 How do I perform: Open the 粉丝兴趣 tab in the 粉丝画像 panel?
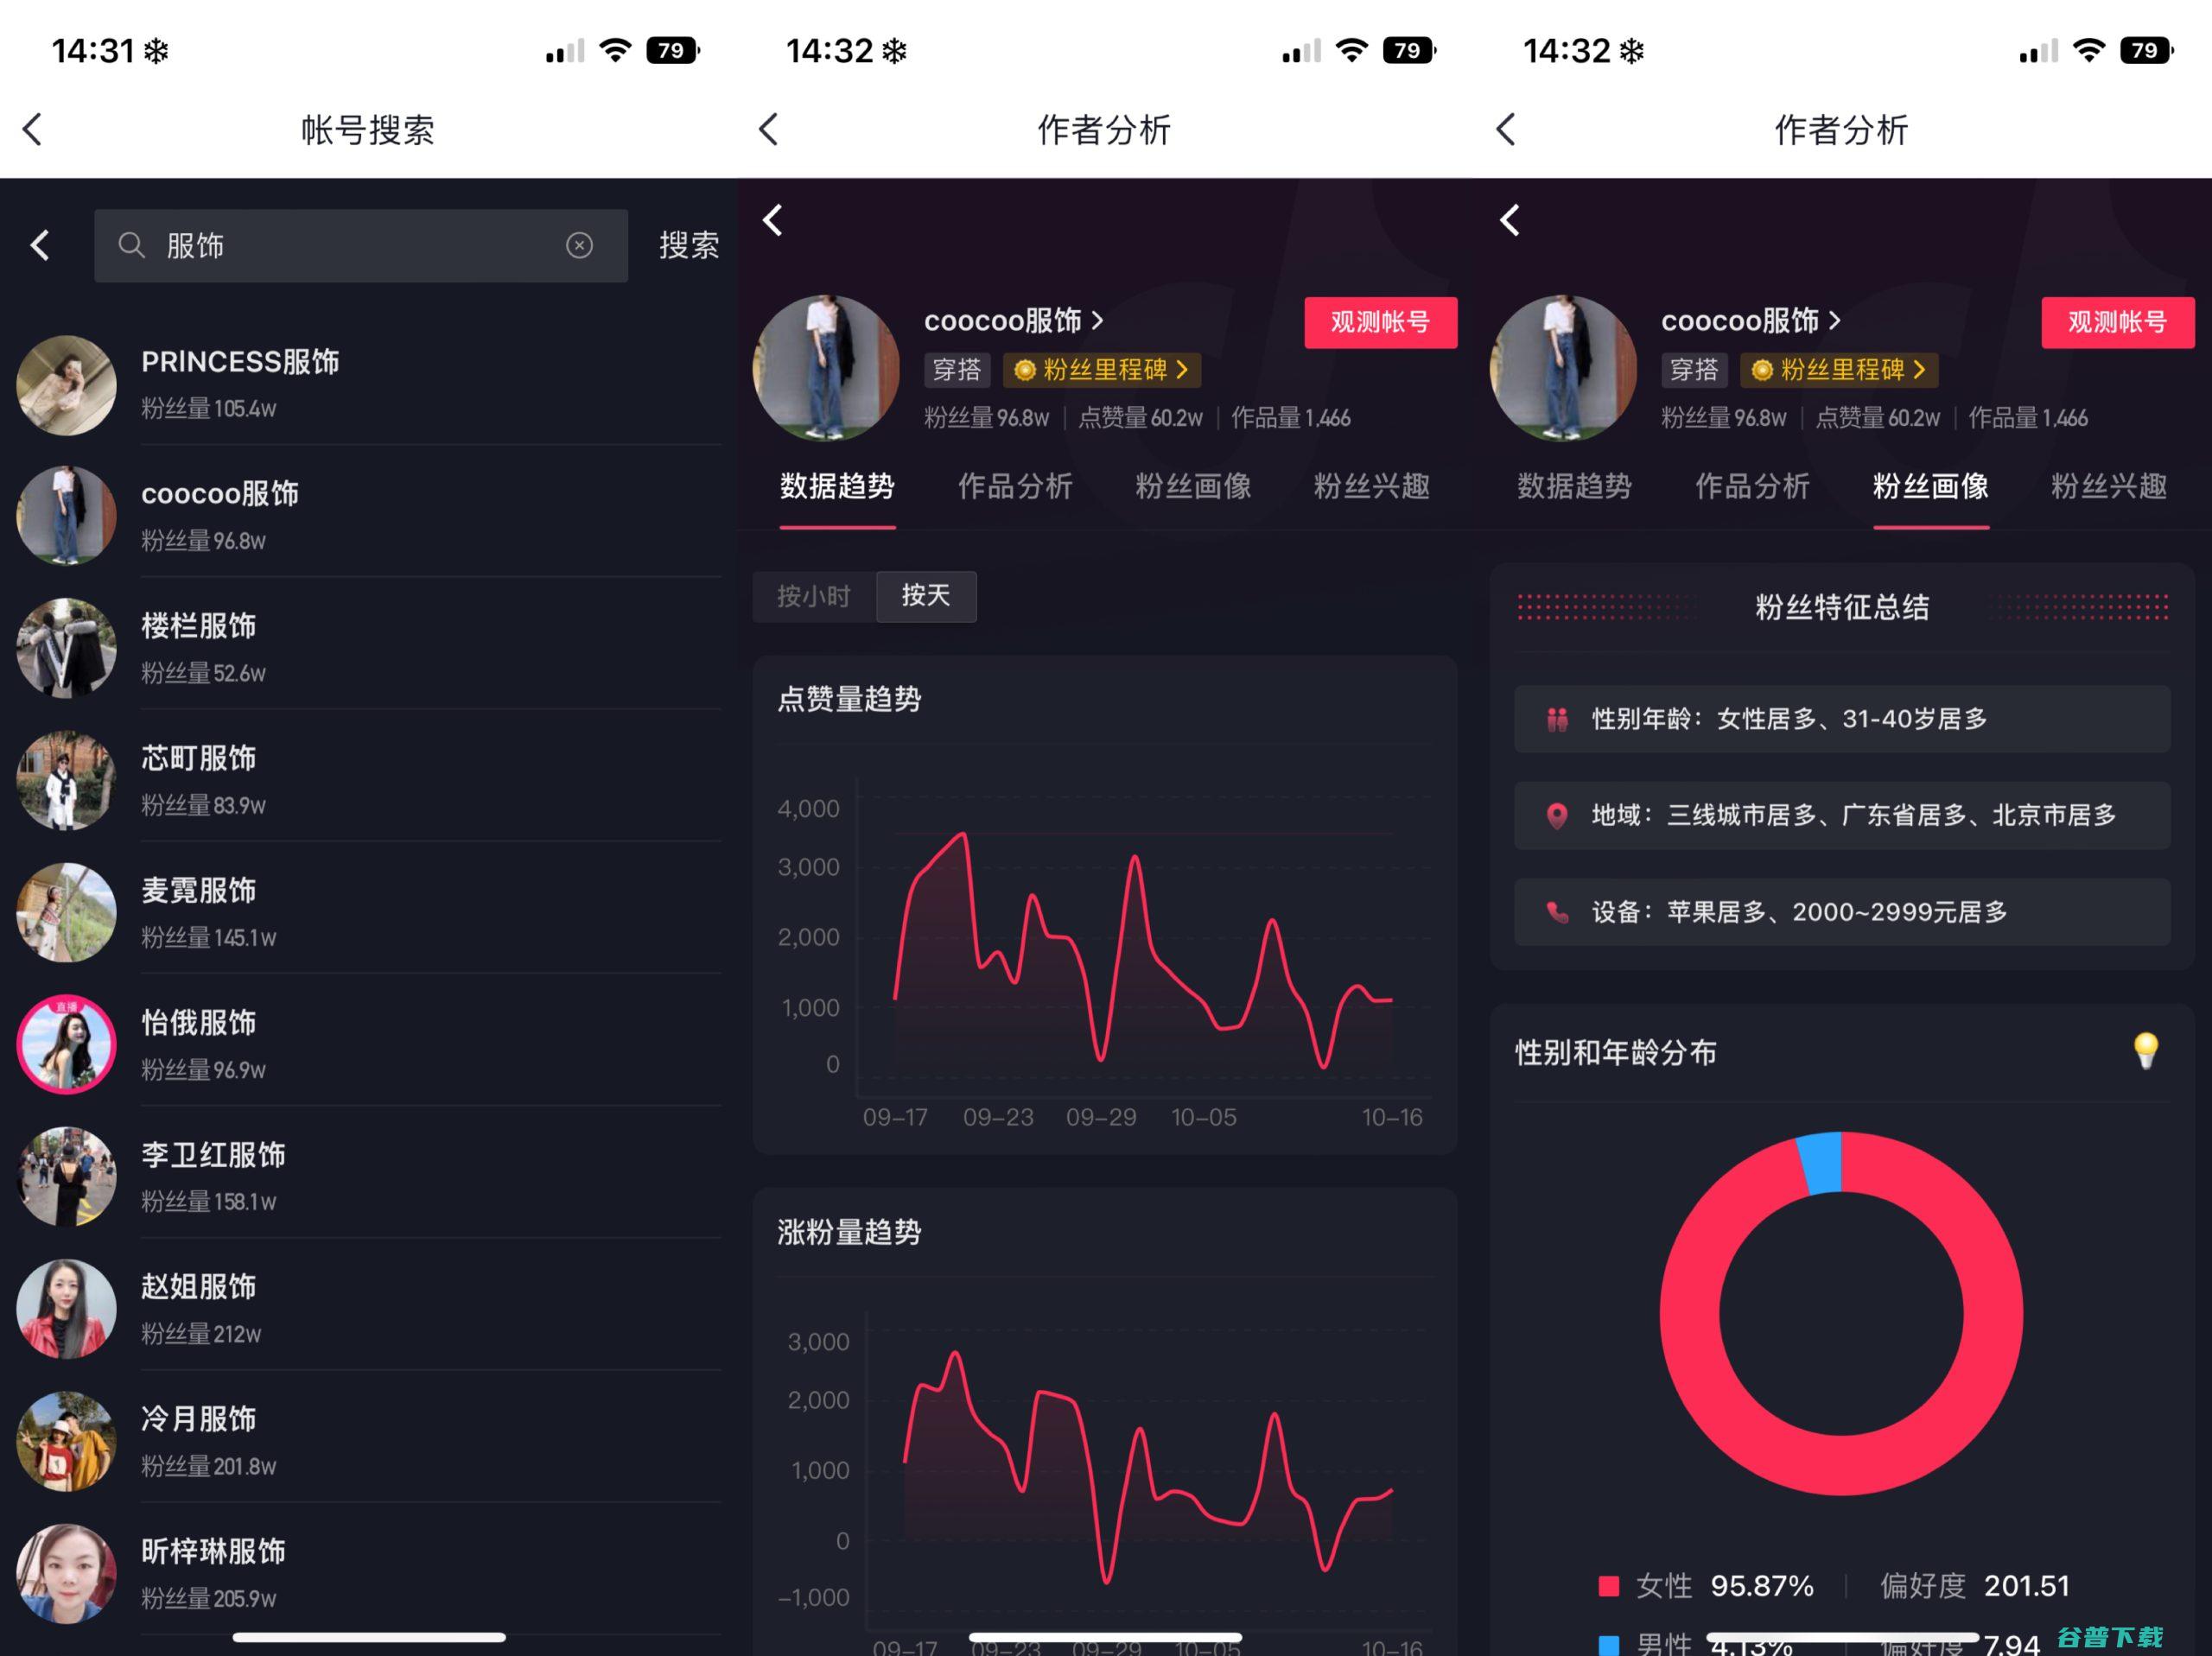[2108, 486]
